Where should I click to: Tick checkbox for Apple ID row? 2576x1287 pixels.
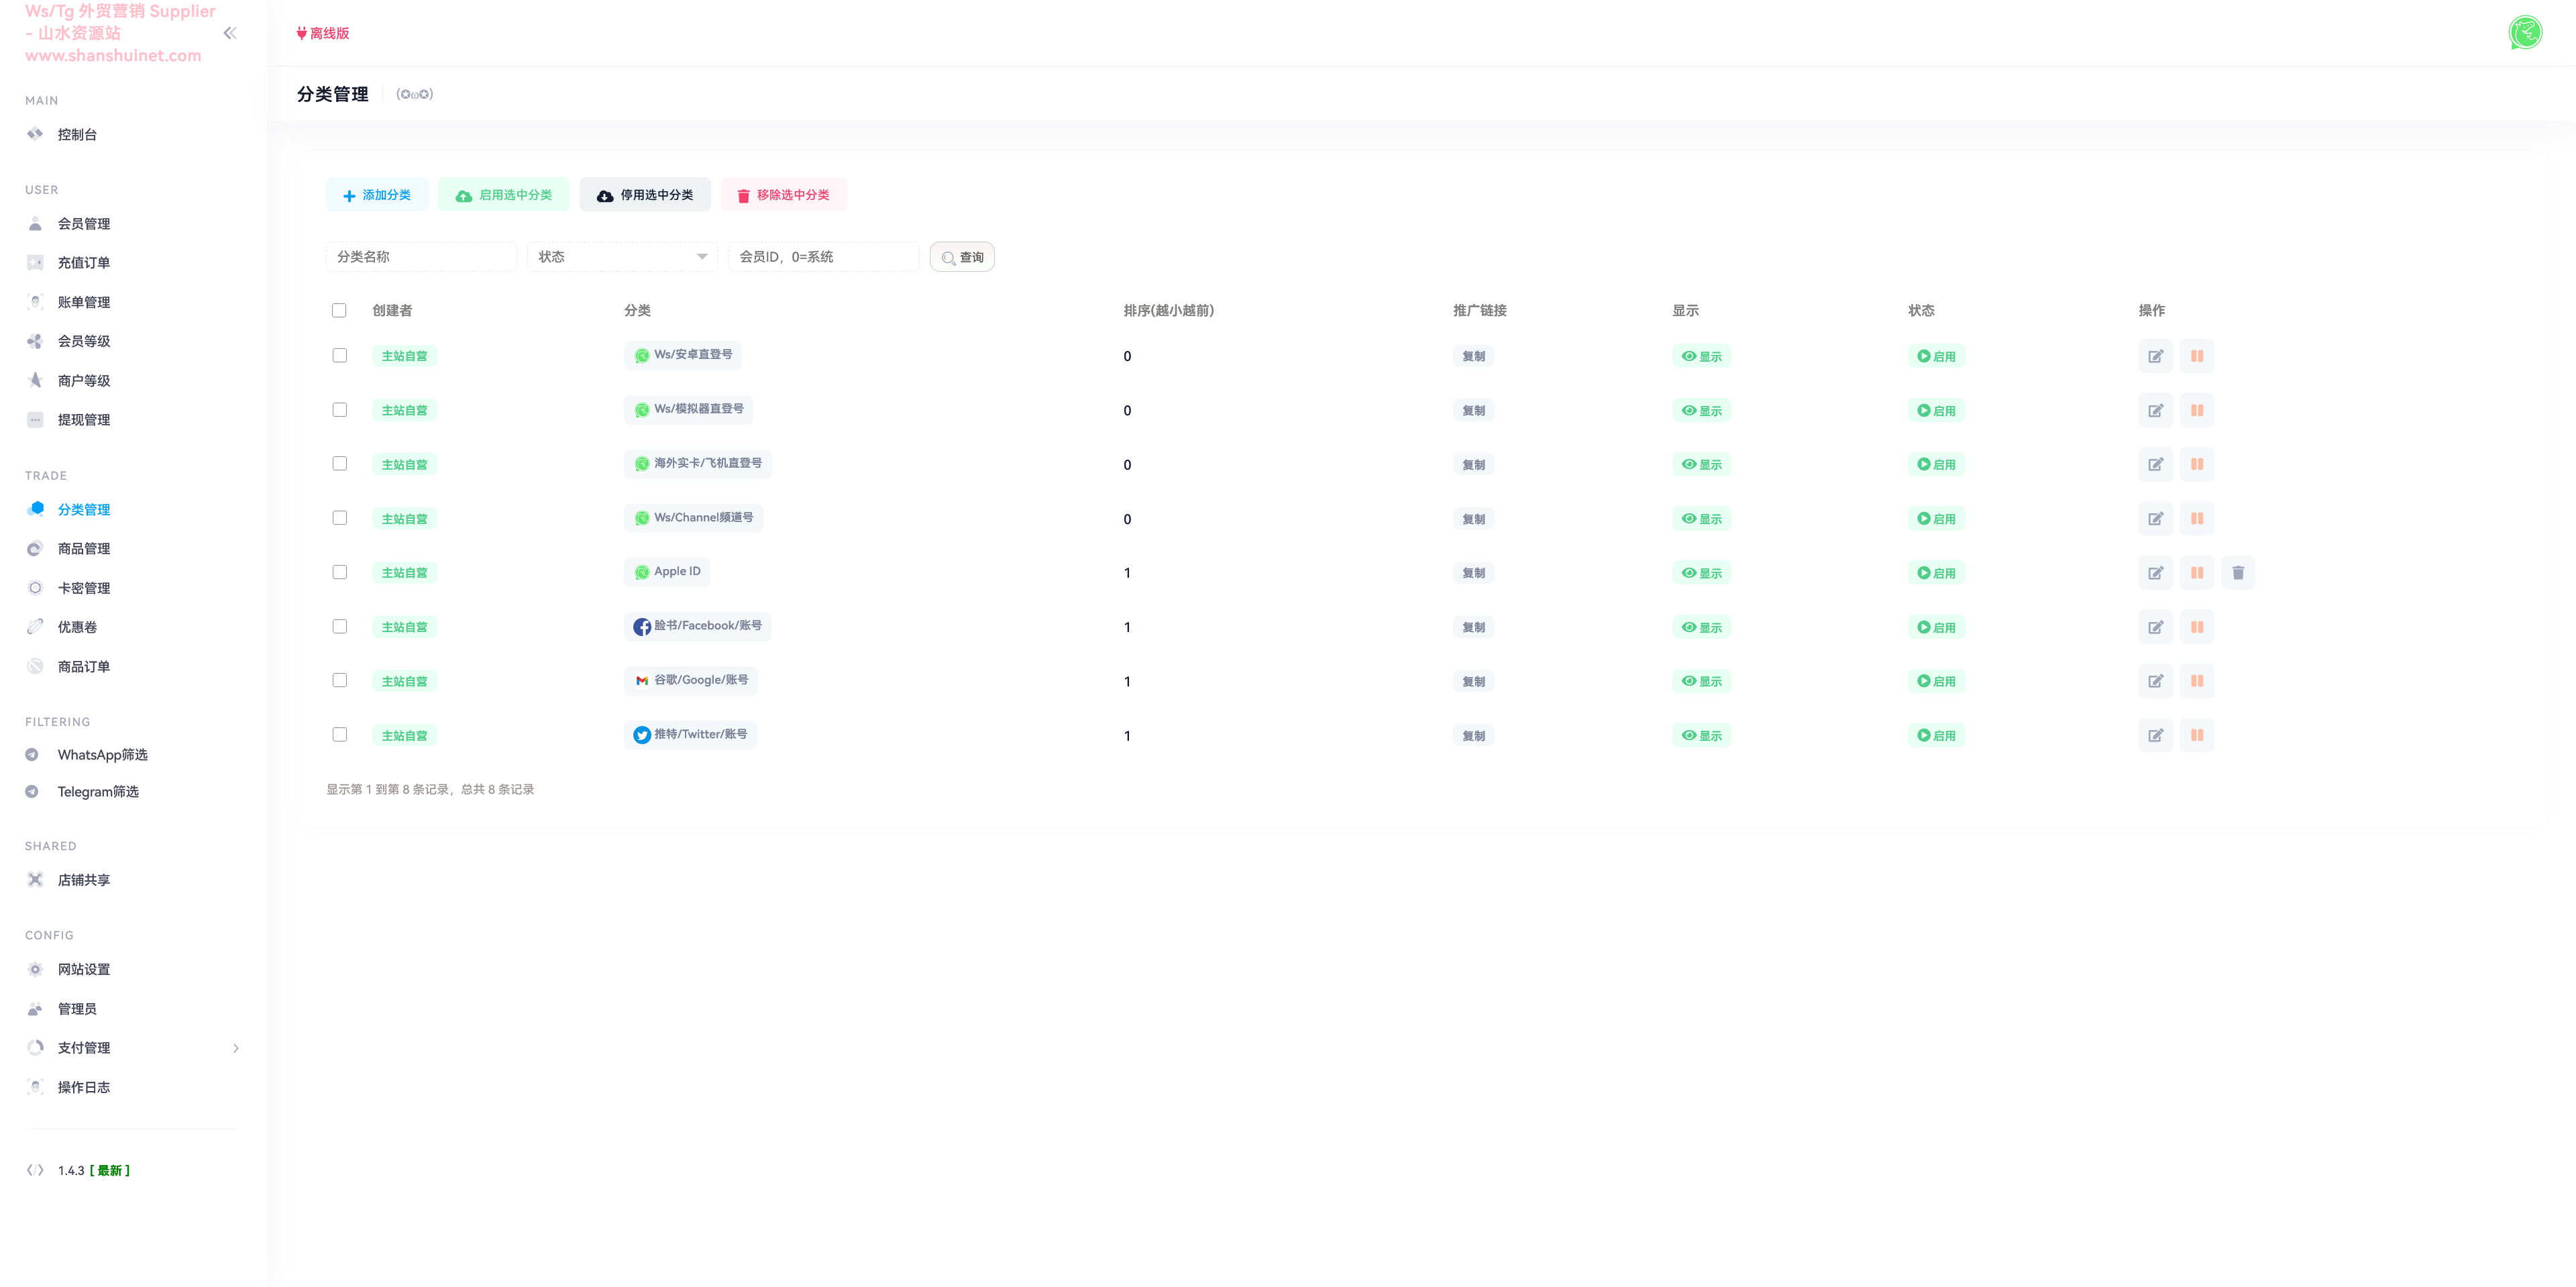pos(340,572)
